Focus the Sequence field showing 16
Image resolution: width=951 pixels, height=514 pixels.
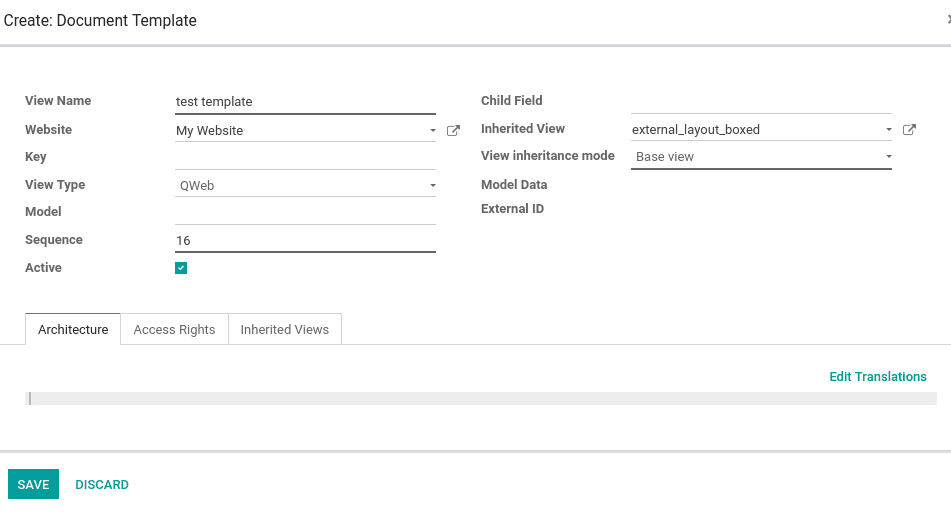click(306, 240)
